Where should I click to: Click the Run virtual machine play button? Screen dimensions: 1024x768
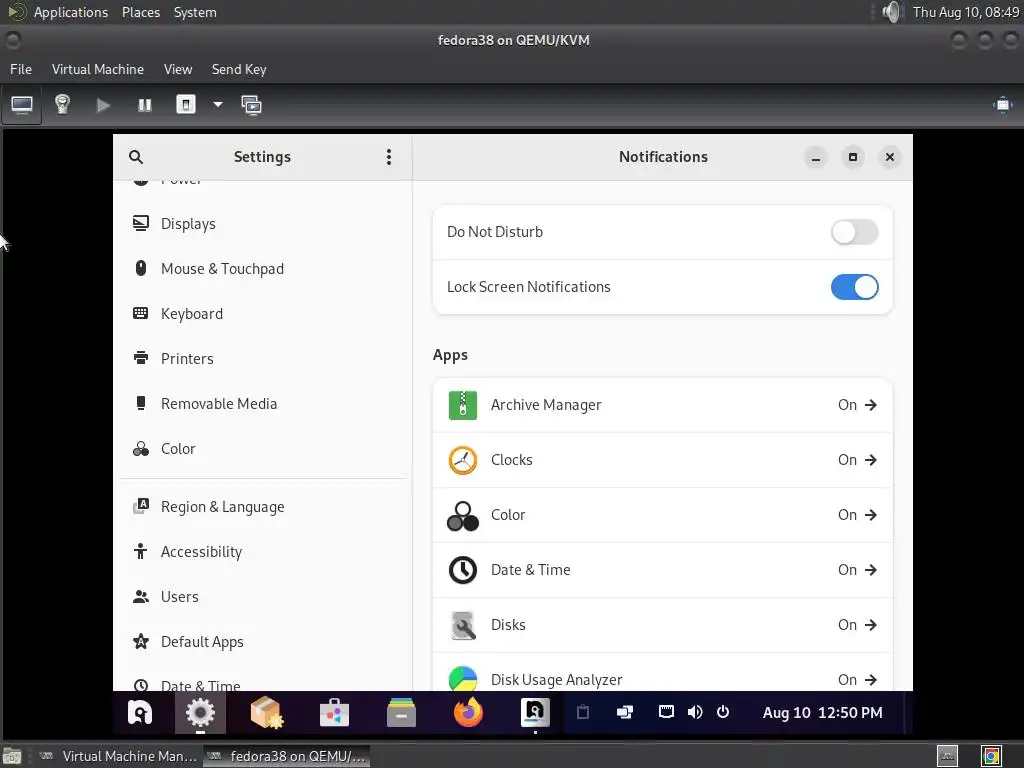(103, 105)
